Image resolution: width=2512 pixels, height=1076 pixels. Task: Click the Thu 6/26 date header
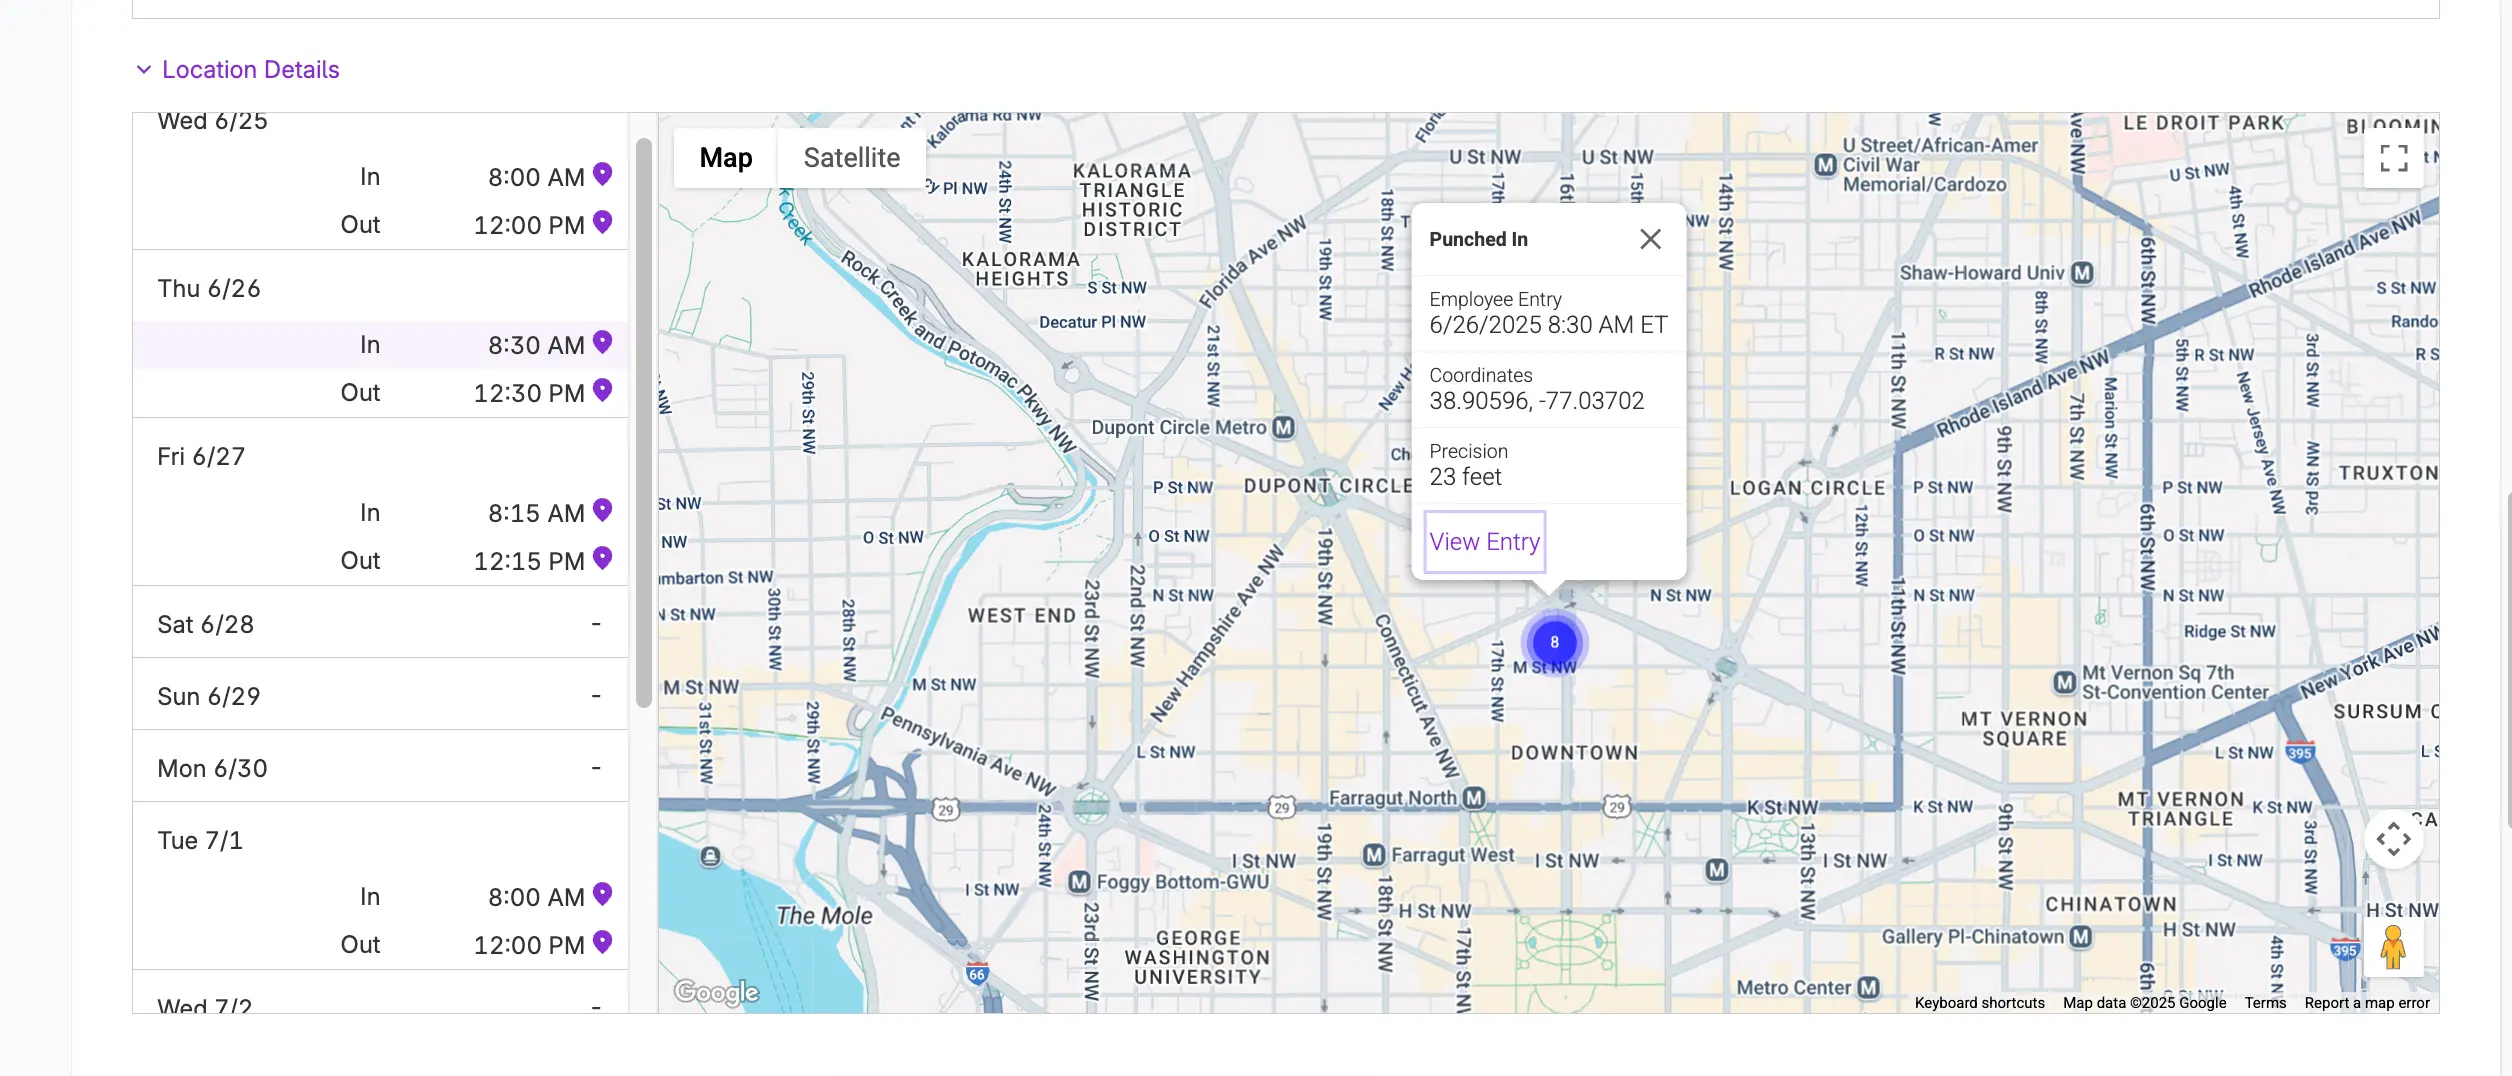209,289
